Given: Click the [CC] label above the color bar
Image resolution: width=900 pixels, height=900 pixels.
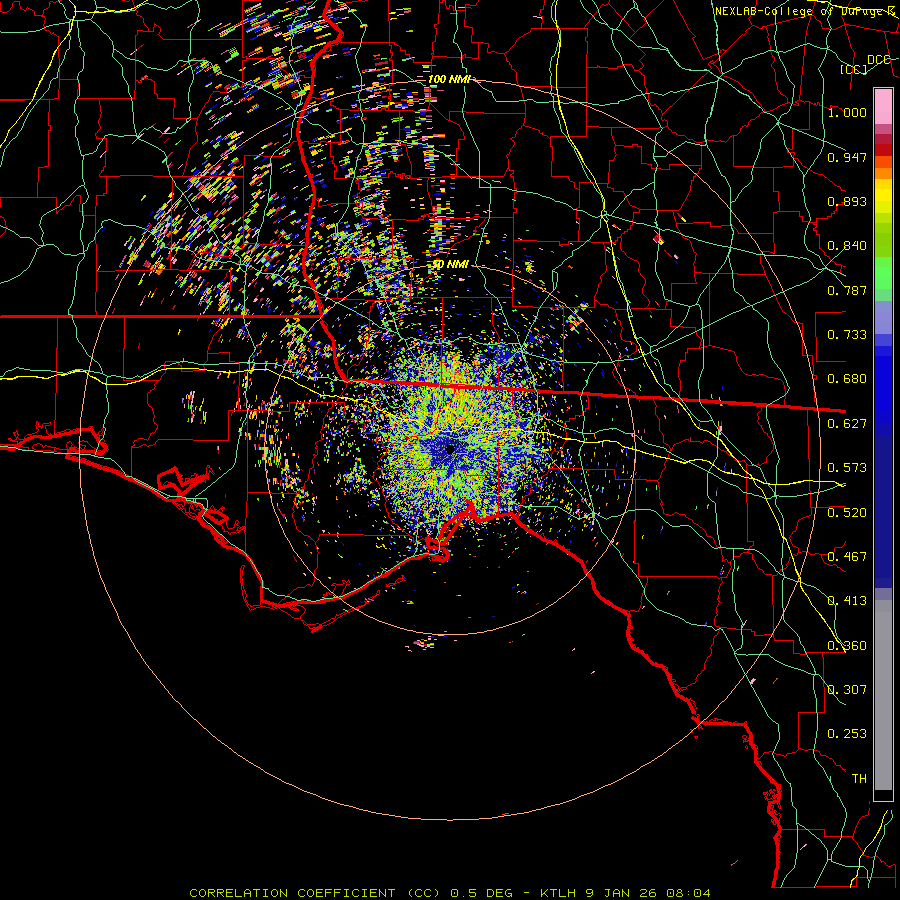Looking at the screenshot, I should tap(854, 69).
